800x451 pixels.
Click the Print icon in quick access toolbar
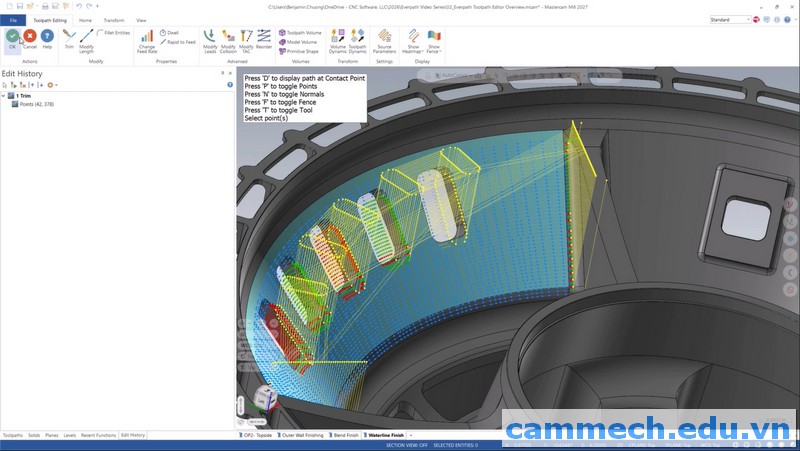click(45, 6)
